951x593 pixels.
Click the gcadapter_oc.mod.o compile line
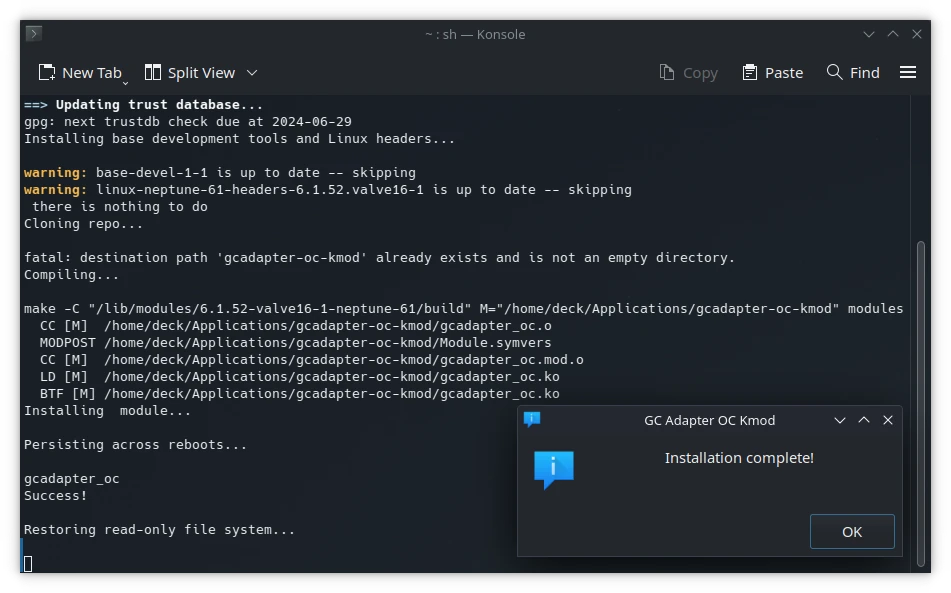[x=312, y=360]
